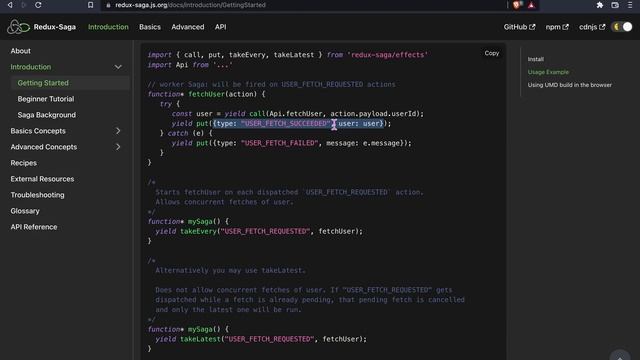Click takeEvery call in first mySaga
Image resolution: width=640 pixels, height=360 pixels.
coord(198,231)
